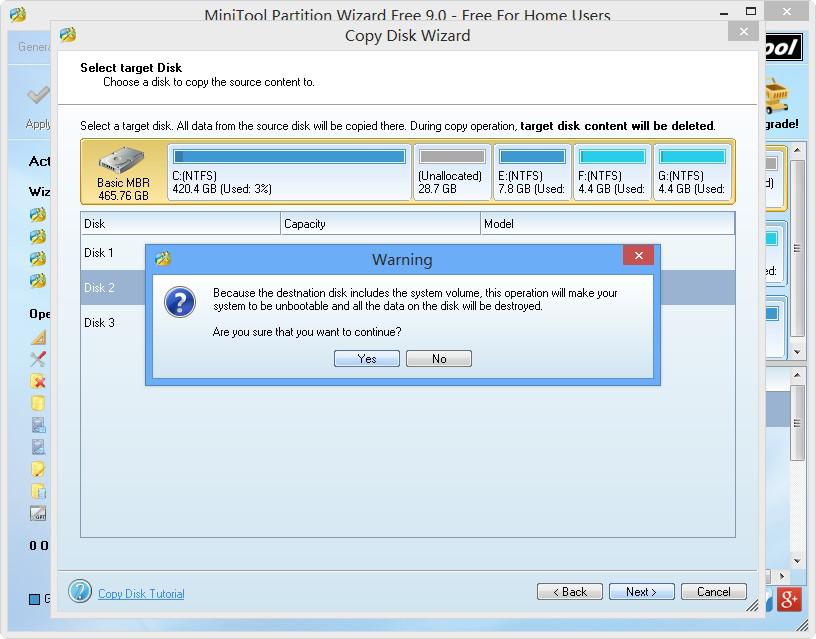Click the help question icon beside the tutorial link

pos(80,592)
